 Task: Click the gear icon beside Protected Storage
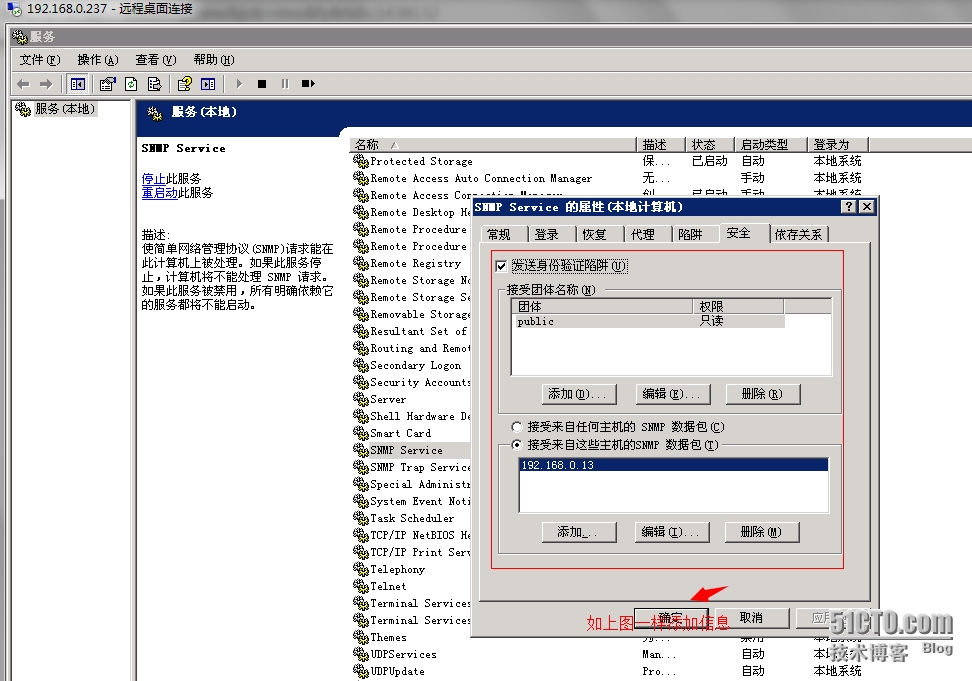(x=361, y=161)
